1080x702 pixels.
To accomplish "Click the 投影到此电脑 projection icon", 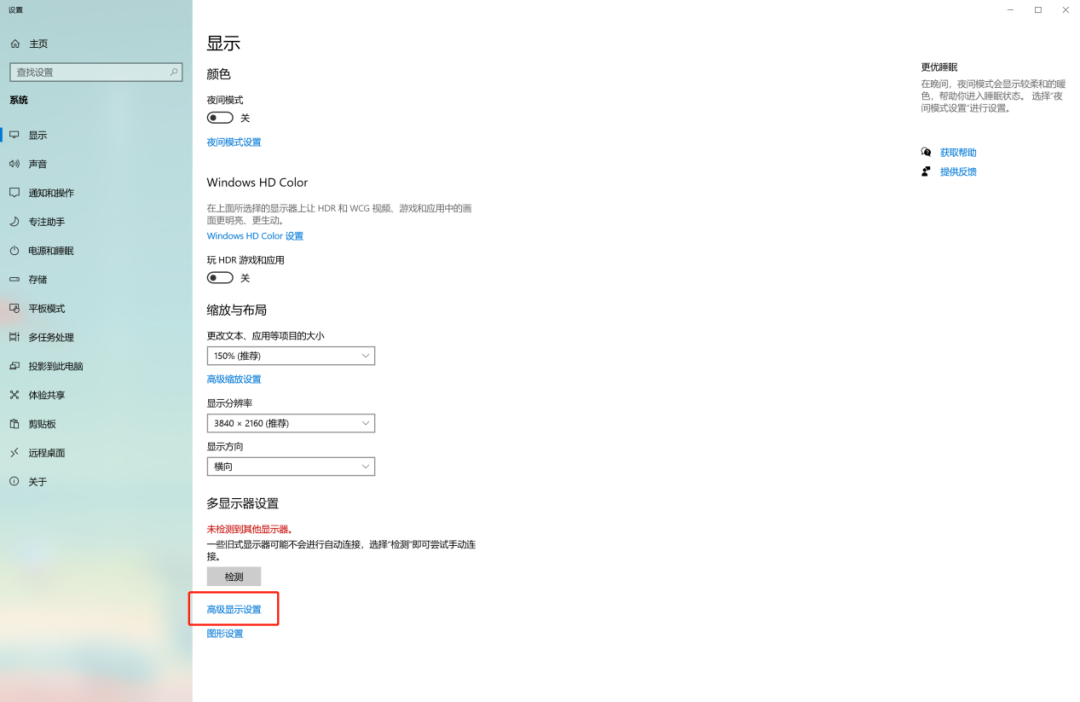I will pyautogui.click(x=14, y=366).
